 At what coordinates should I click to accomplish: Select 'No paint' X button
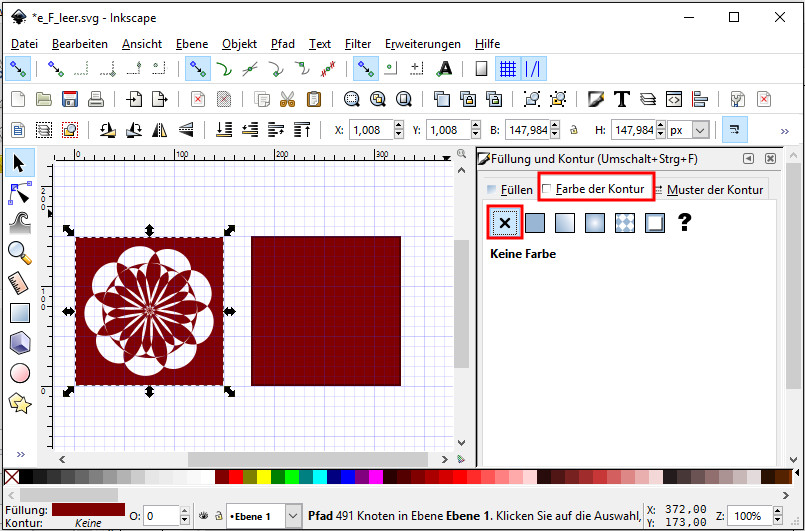(x=505, y=222)
